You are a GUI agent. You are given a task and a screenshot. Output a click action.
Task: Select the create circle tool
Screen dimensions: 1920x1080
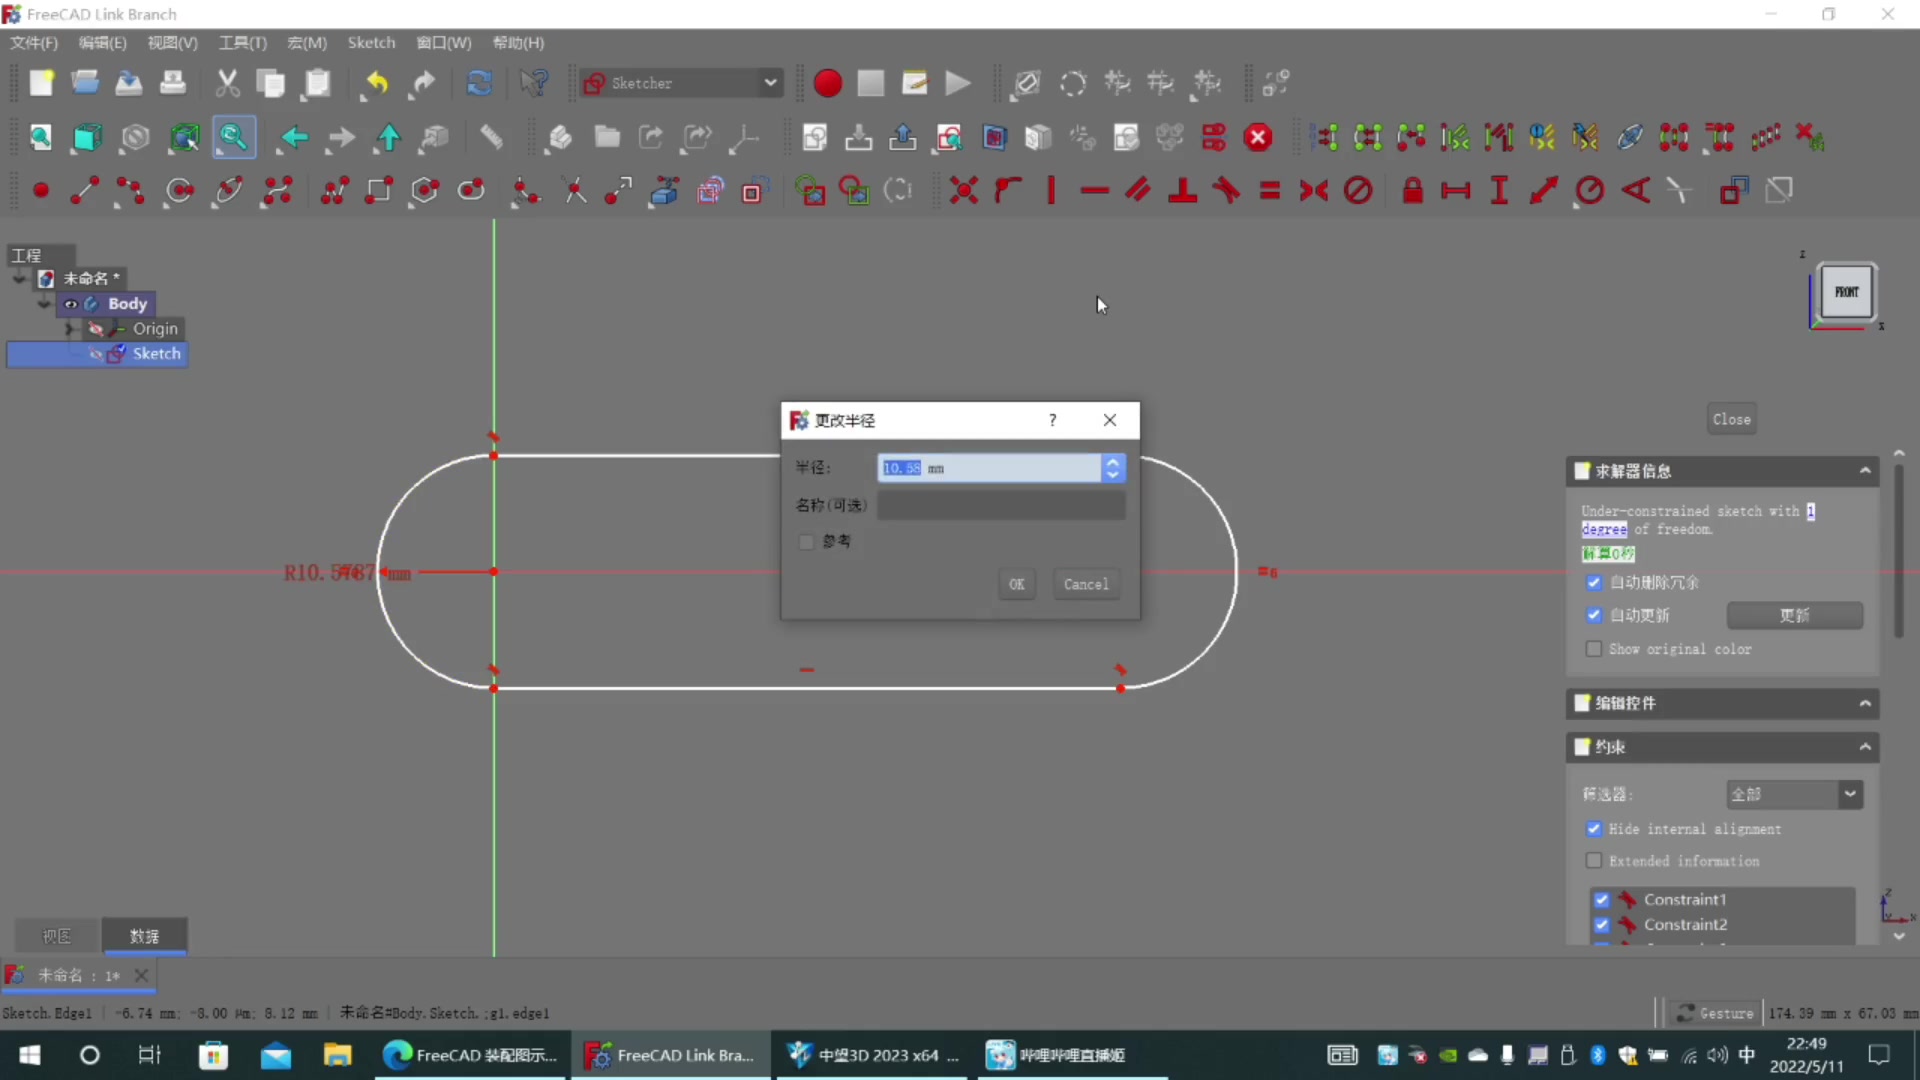coord(179,190)
